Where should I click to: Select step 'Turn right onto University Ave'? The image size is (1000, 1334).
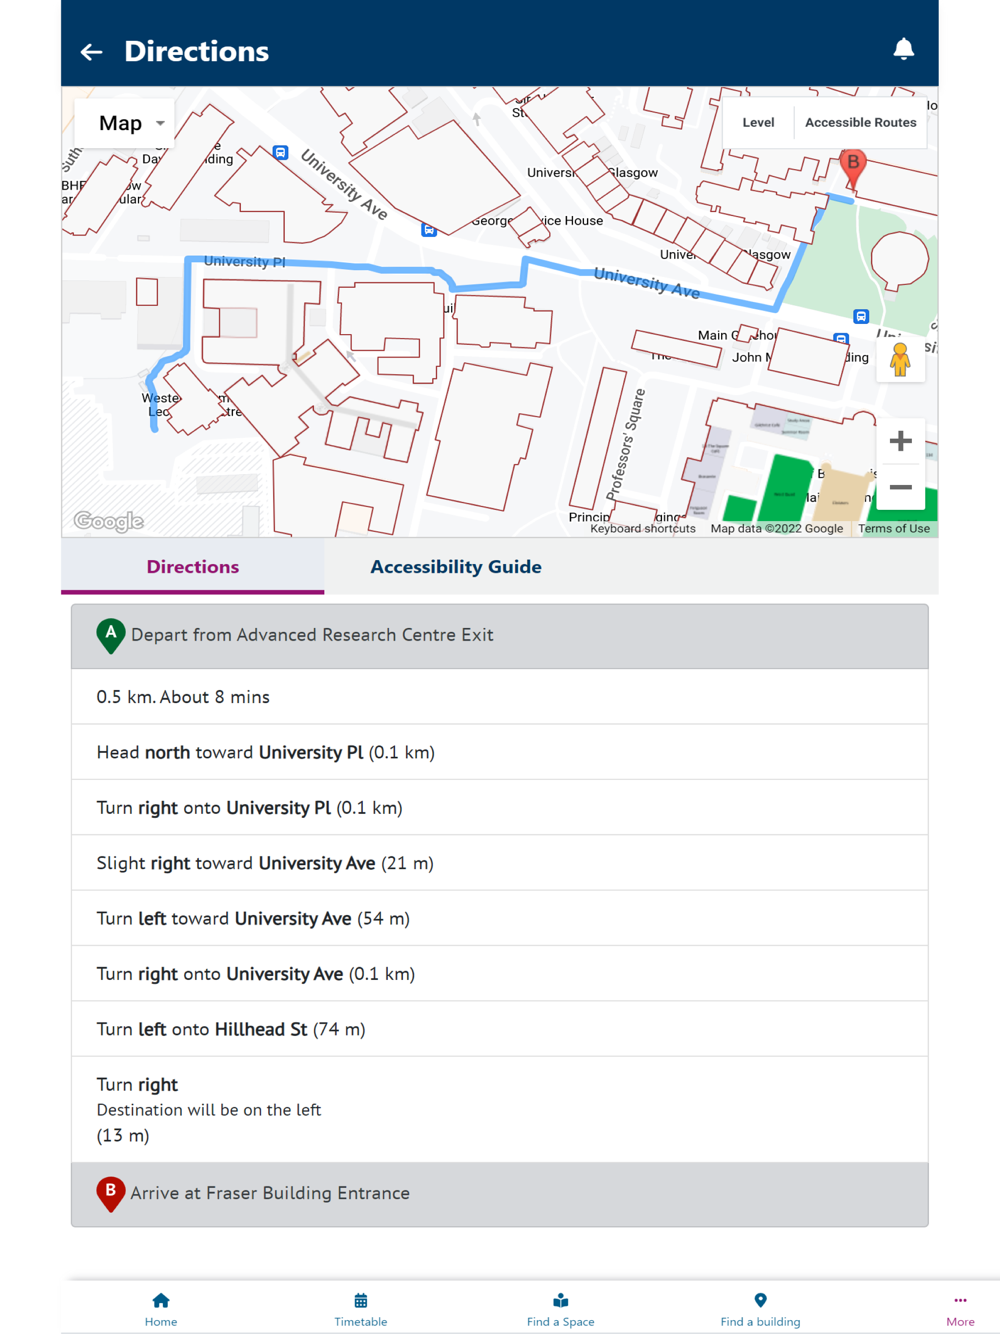[500, 974]
